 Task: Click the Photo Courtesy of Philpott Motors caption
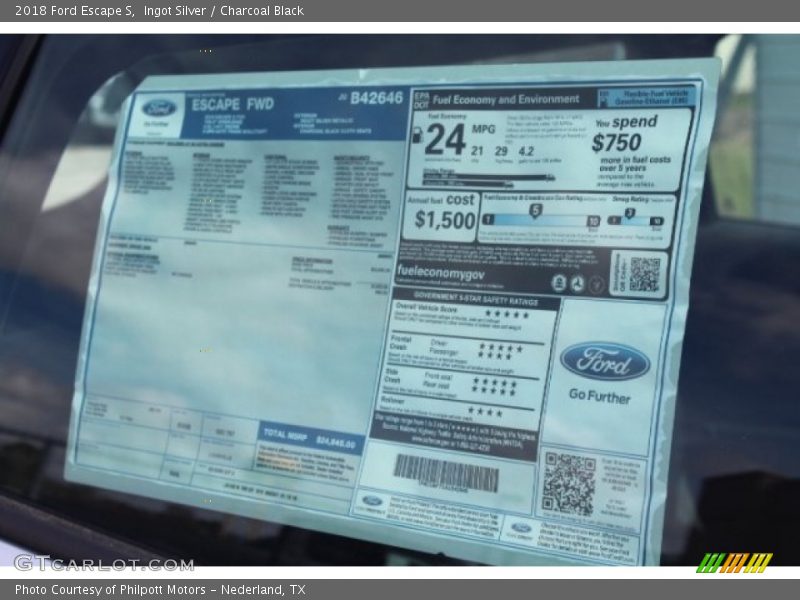(160, 590)
